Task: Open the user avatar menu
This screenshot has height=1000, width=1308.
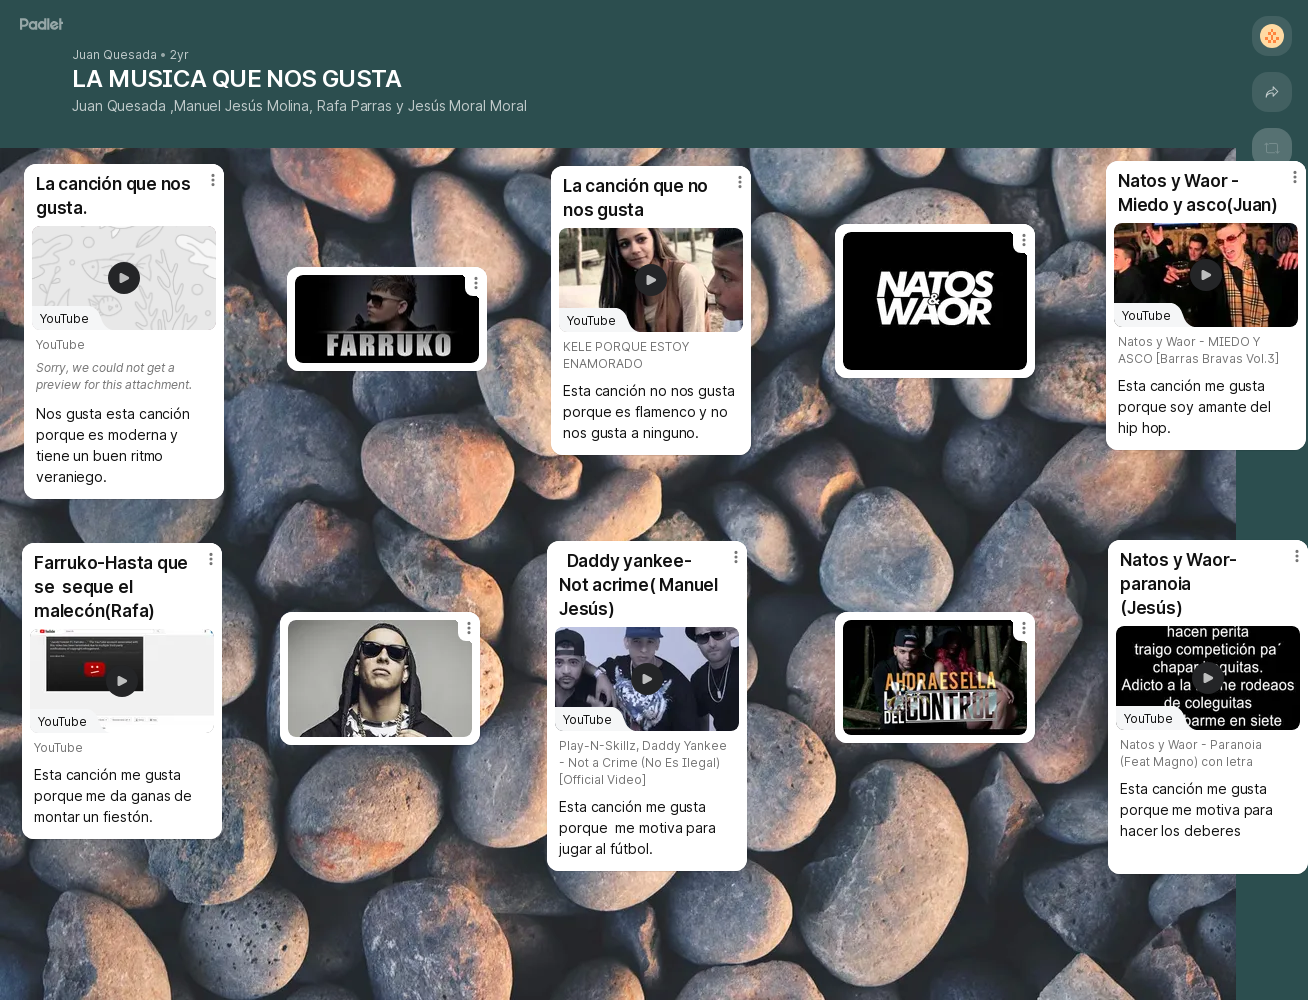Action: 1272,36
